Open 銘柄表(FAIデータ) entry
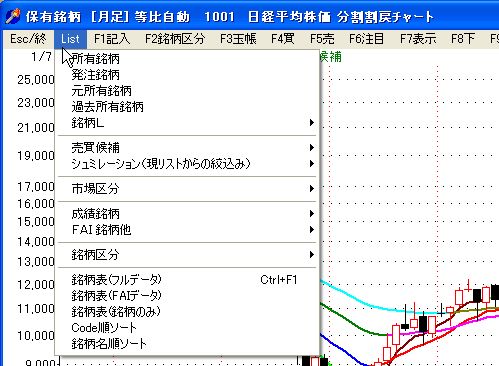Screen dimensions: 499x366 coord(187,296)
